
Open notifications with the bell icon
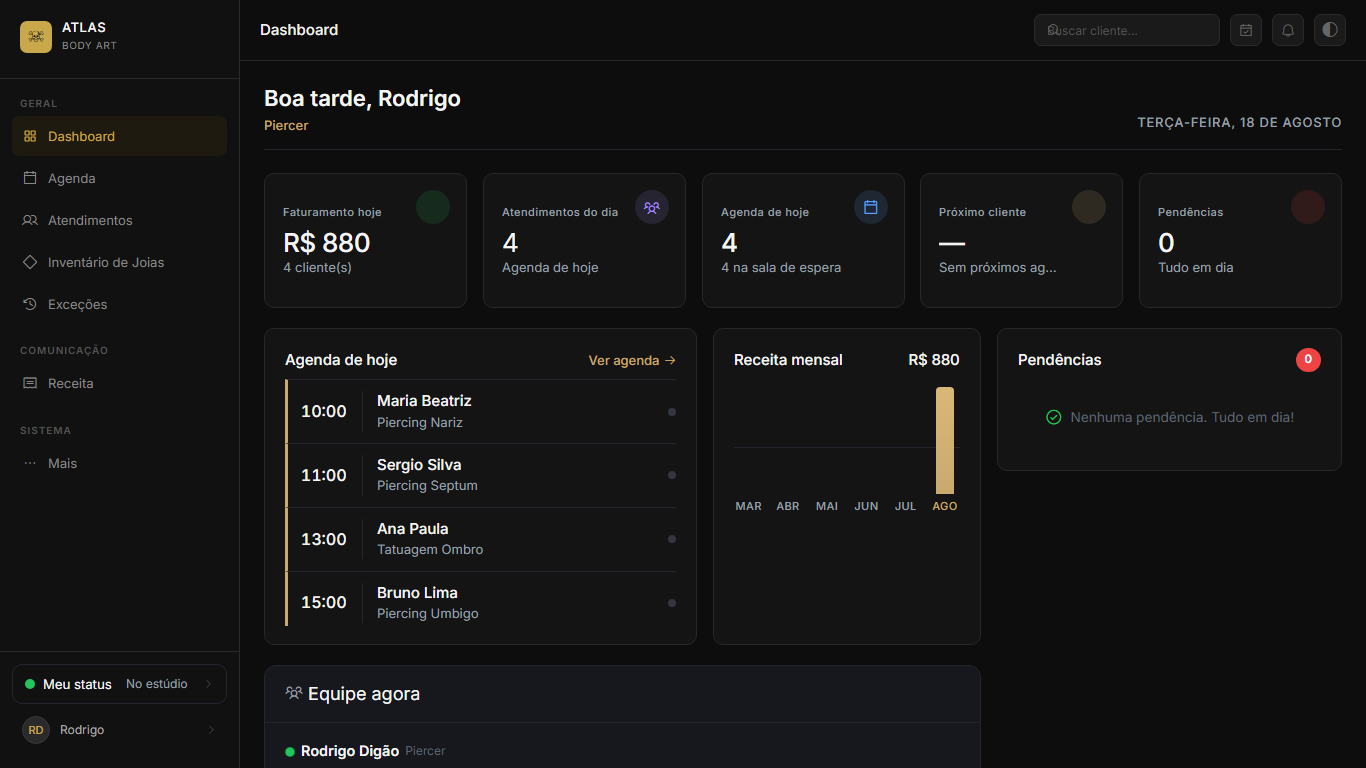point(1288,30)
